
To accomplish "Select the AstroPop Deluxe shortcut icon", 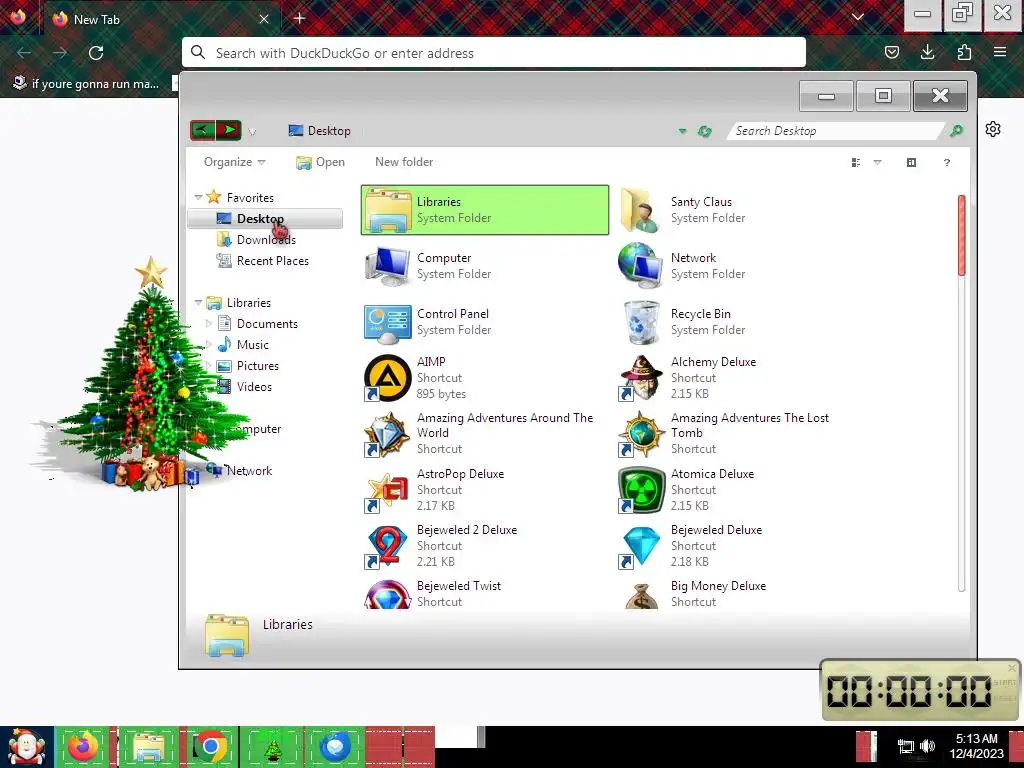I will pos(387,490).
